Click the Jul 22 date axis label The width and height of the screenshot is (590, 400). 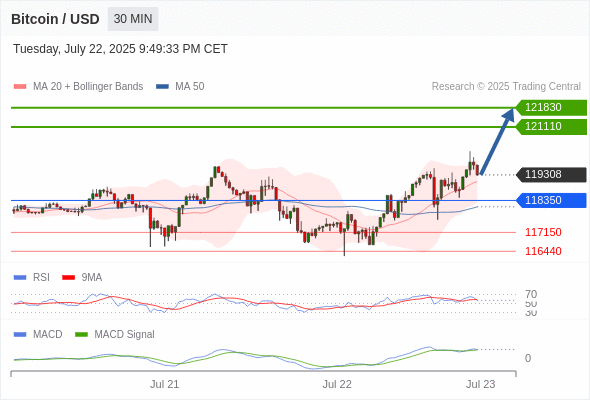337,384
